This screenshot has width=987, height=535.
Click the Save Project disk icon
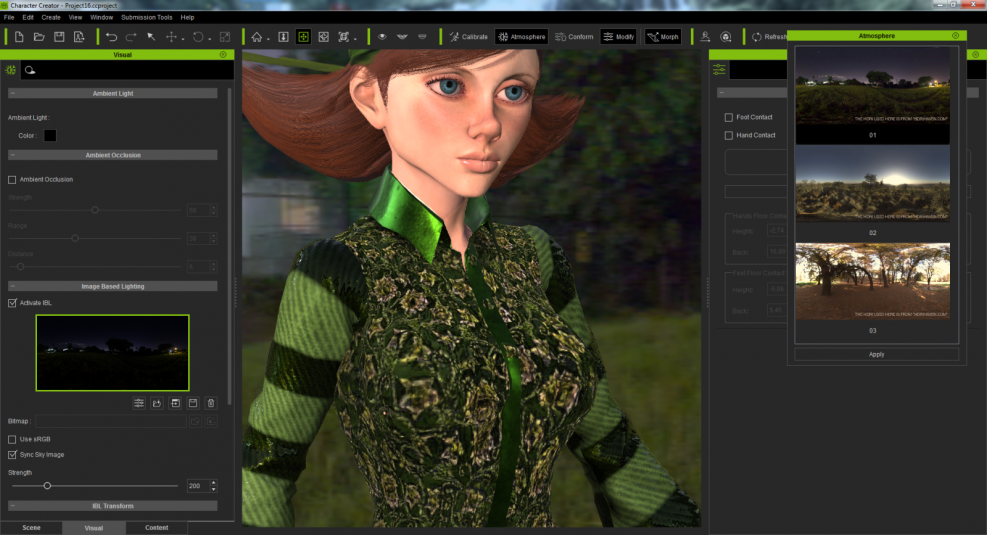pyautogui.click(x=59, y=37)
